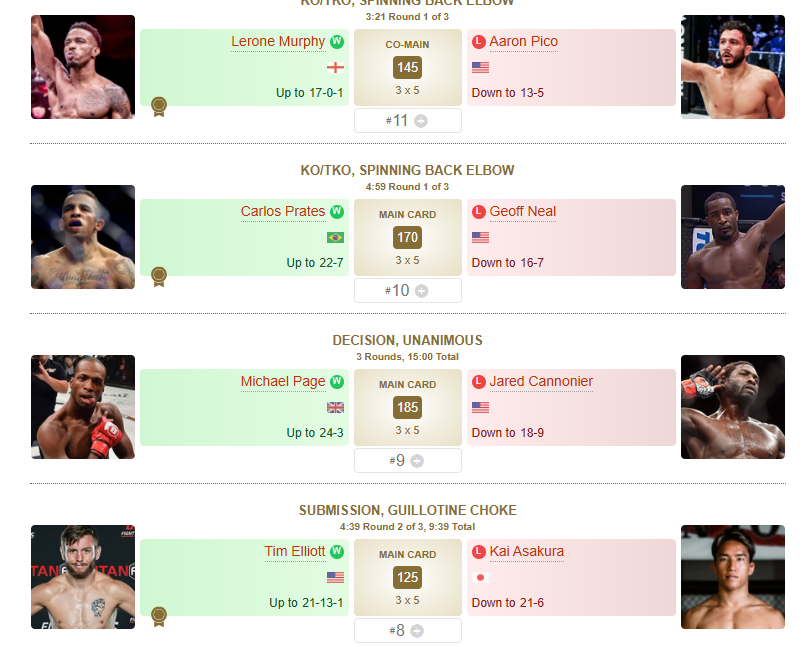Click the 170 weight class badge
The image size is (804, 647).
[x=408, y=237]
